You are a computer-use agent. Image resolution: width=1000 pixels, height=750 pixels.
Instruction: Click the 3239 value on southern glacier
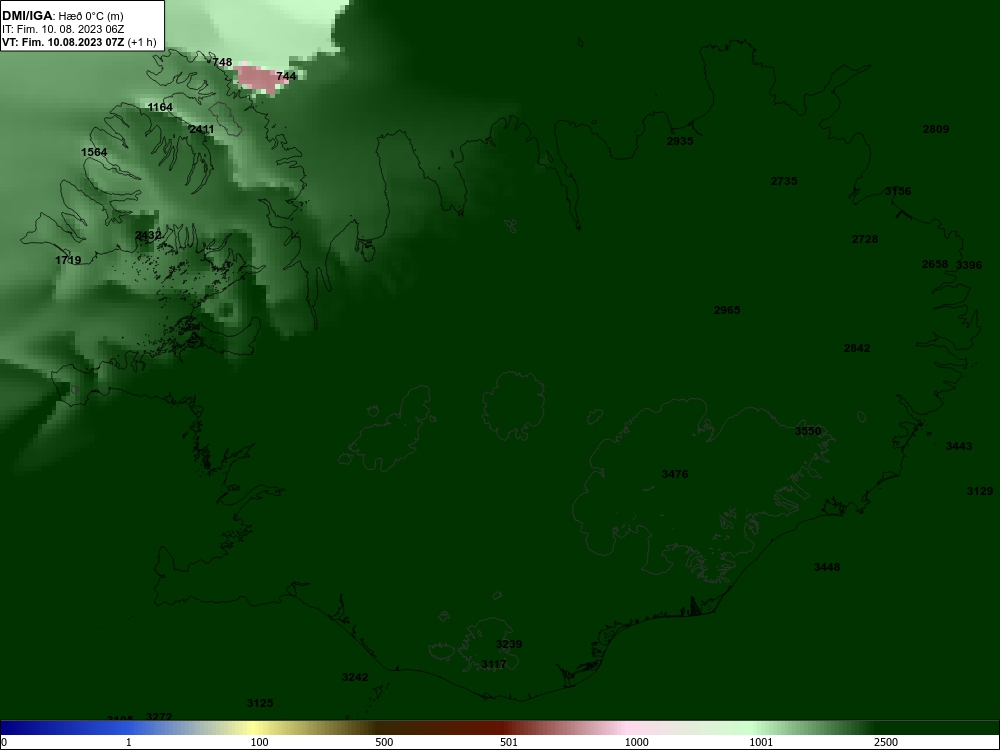point(509,645)
